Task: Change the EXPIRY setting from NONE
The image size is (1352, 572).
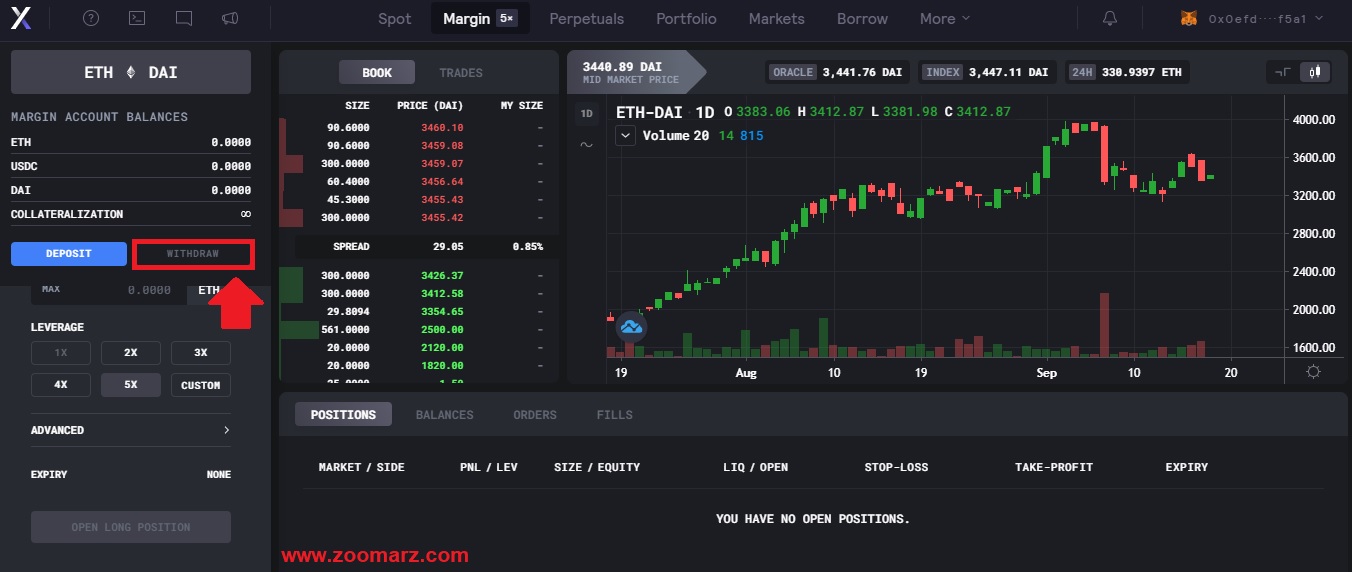Action: tap(131, 474)
